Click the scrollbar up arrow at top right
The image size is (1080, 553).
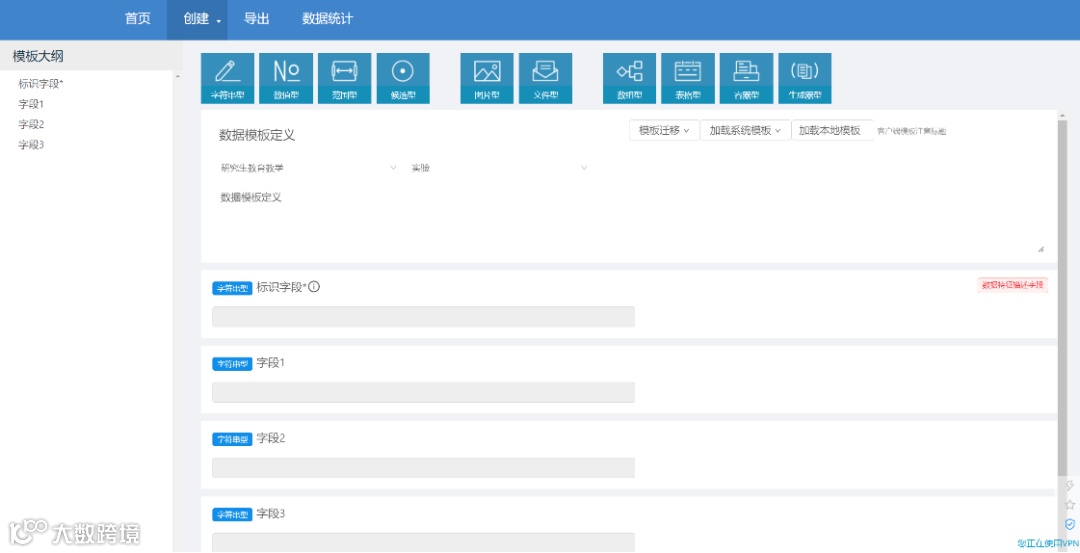[x=1061, y=115]
